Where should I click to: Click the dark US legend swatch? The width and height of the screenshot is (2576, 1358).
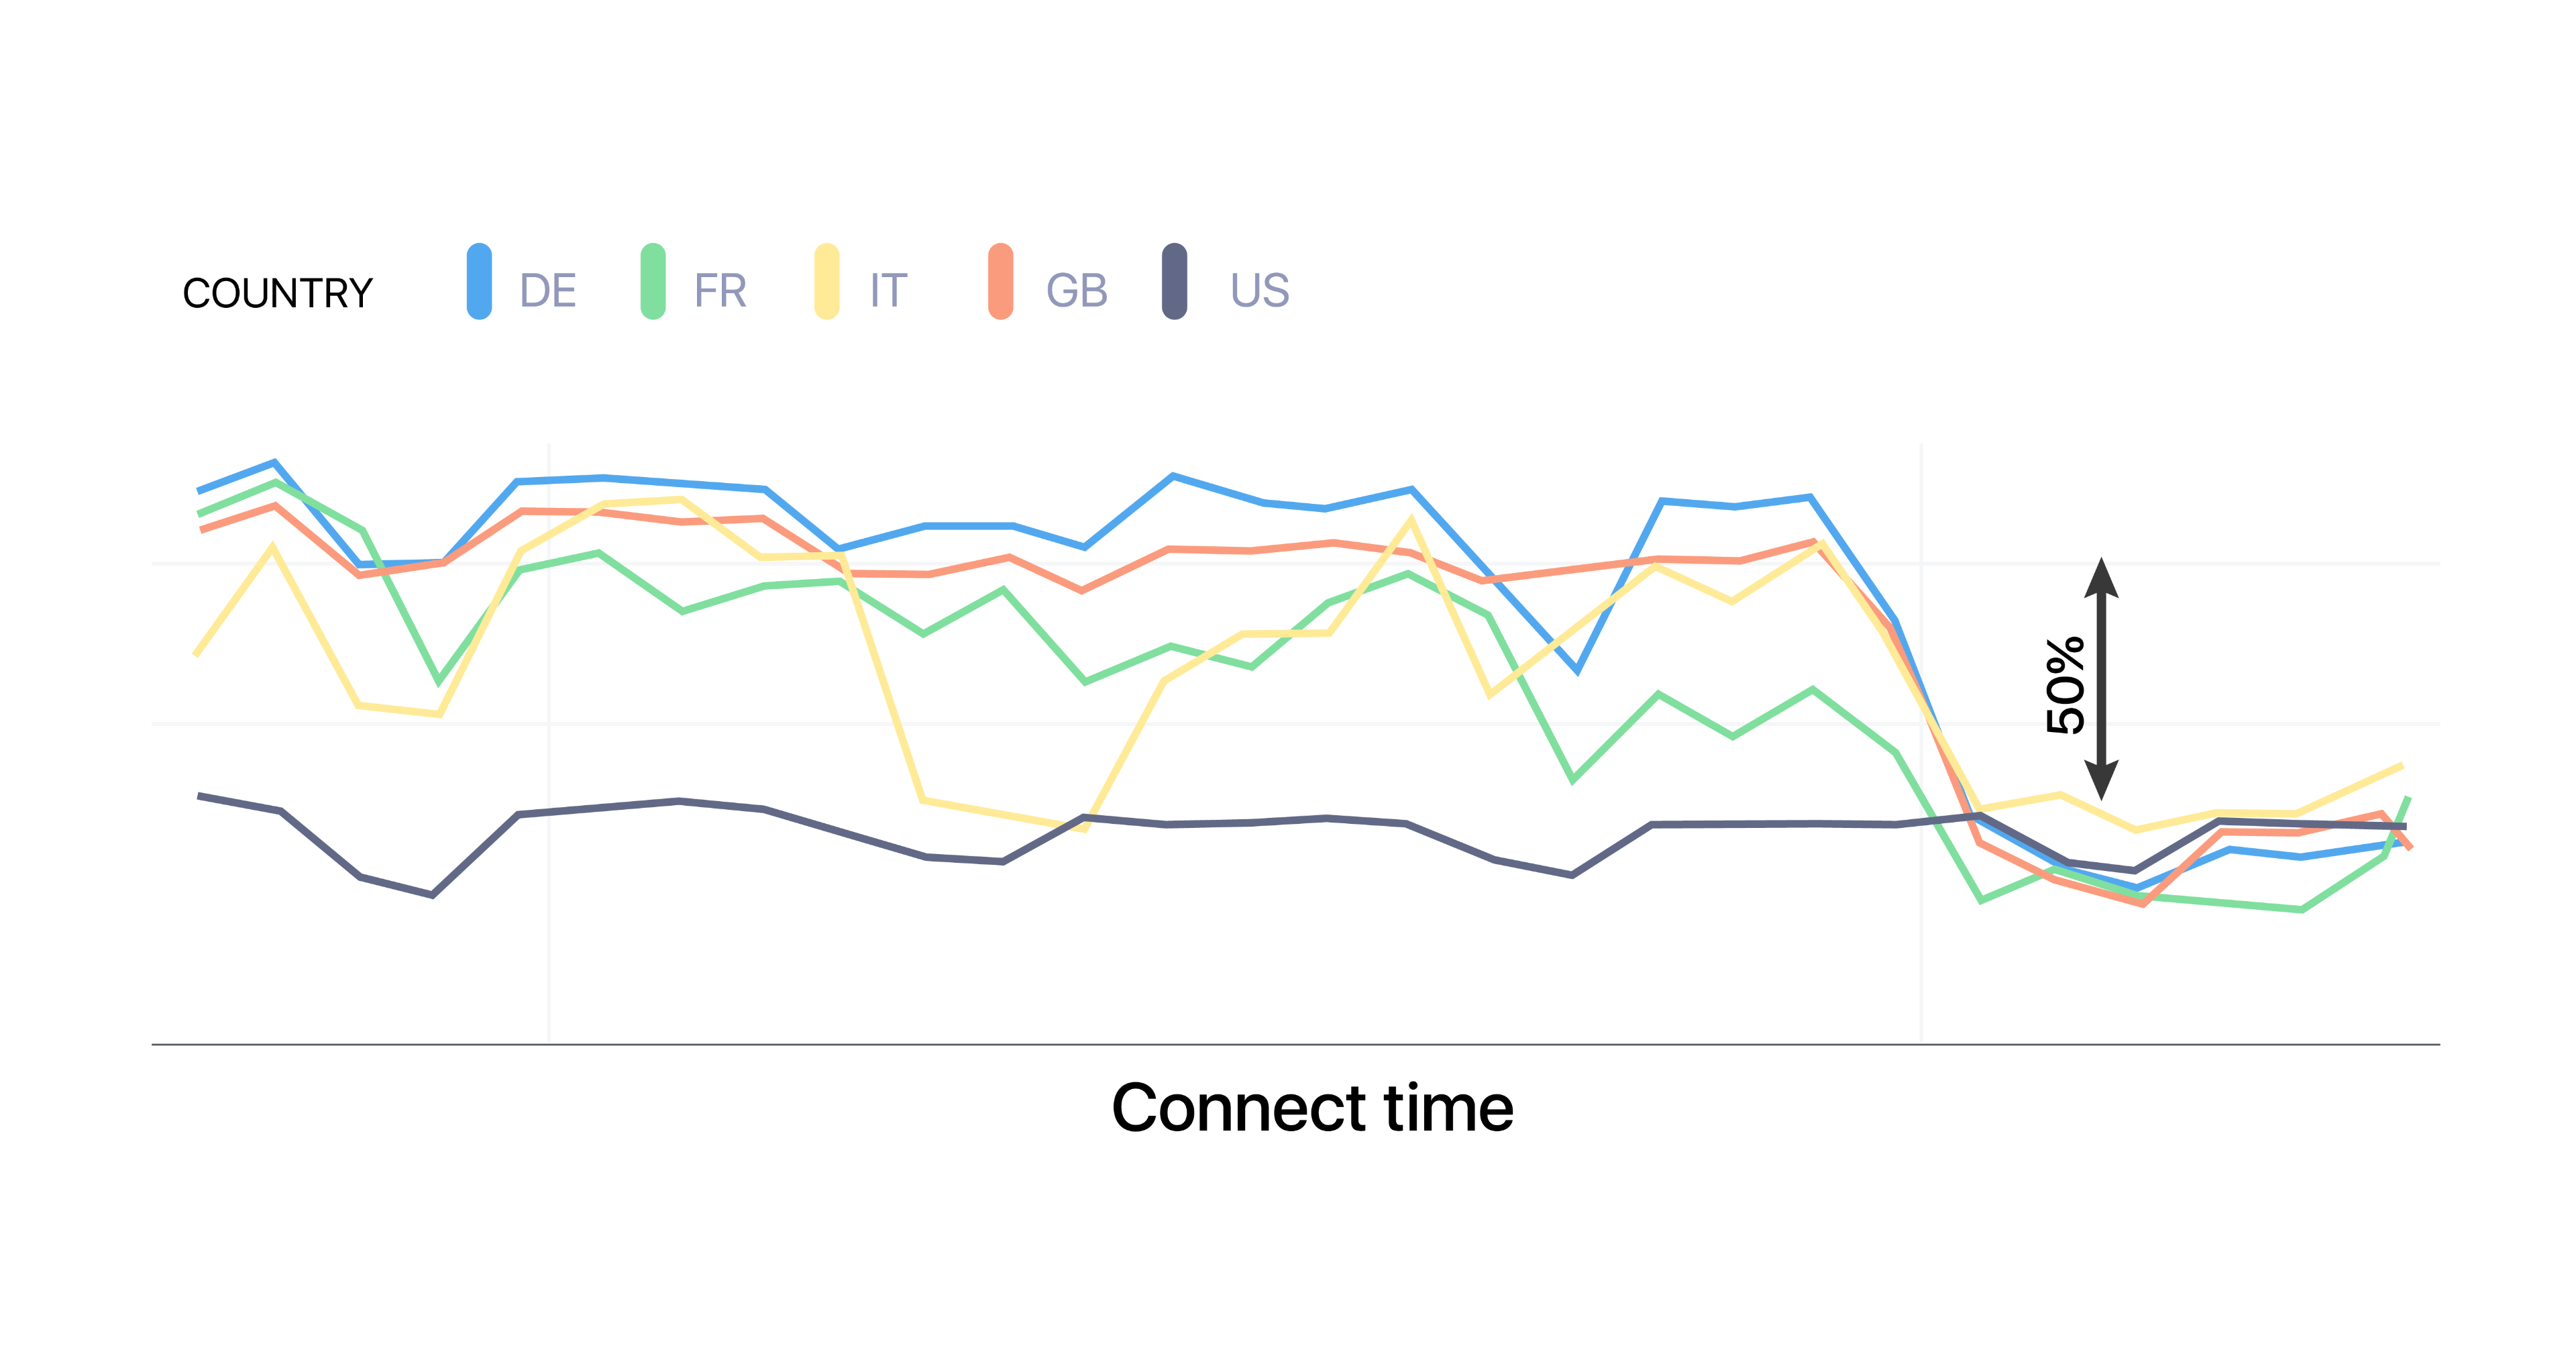pyautogui.click(x=1174, y=281)
